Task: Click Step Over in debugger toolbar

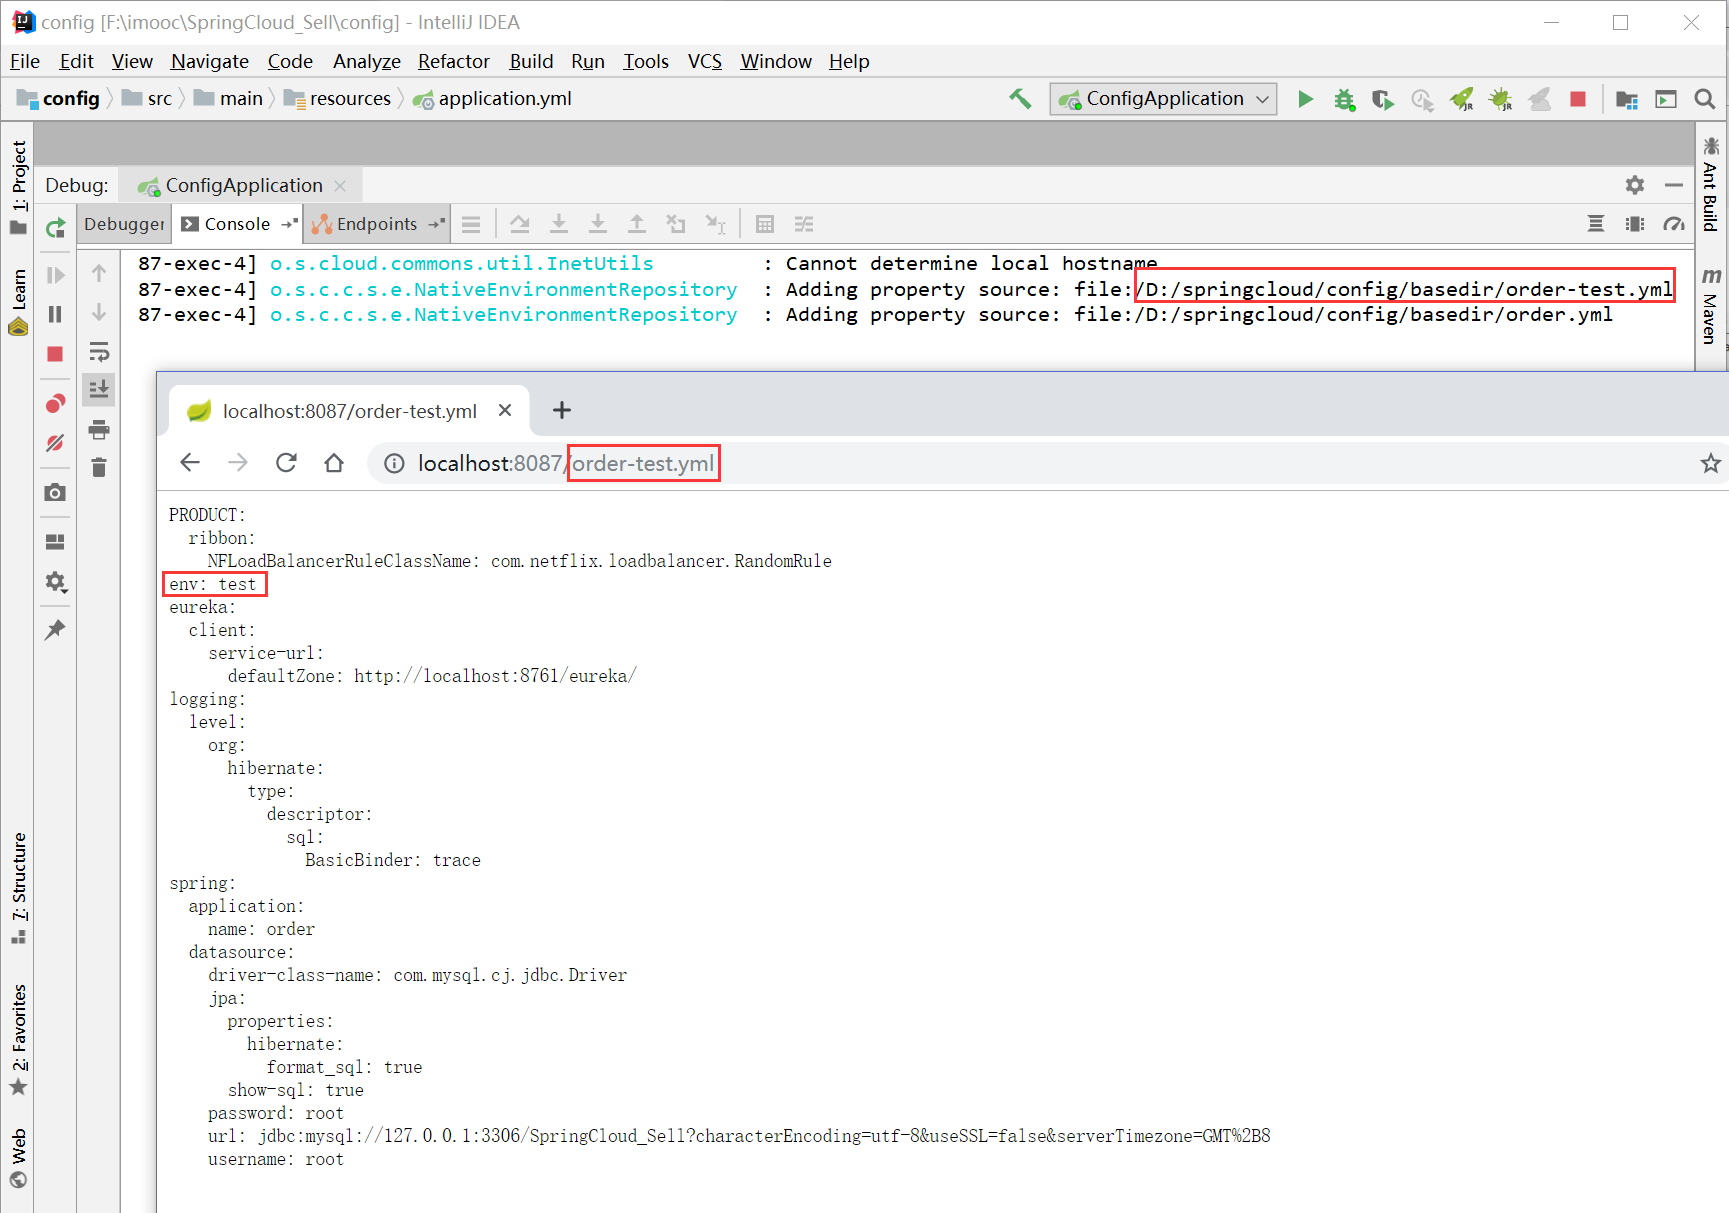Action: point(520,224)
